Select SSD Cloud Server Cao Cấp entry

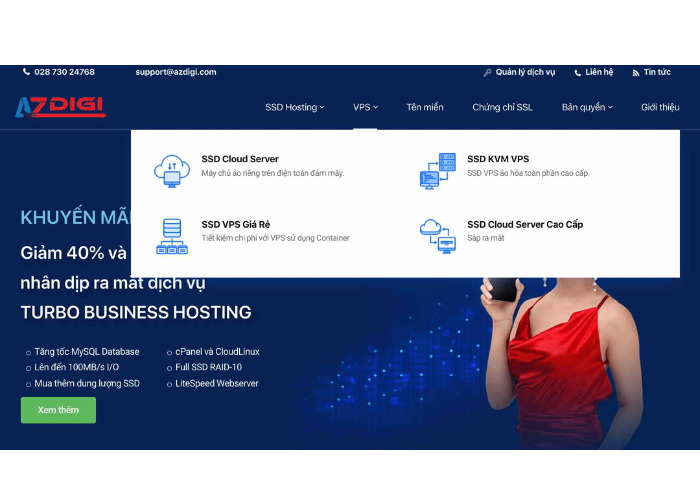pos(525,225)
